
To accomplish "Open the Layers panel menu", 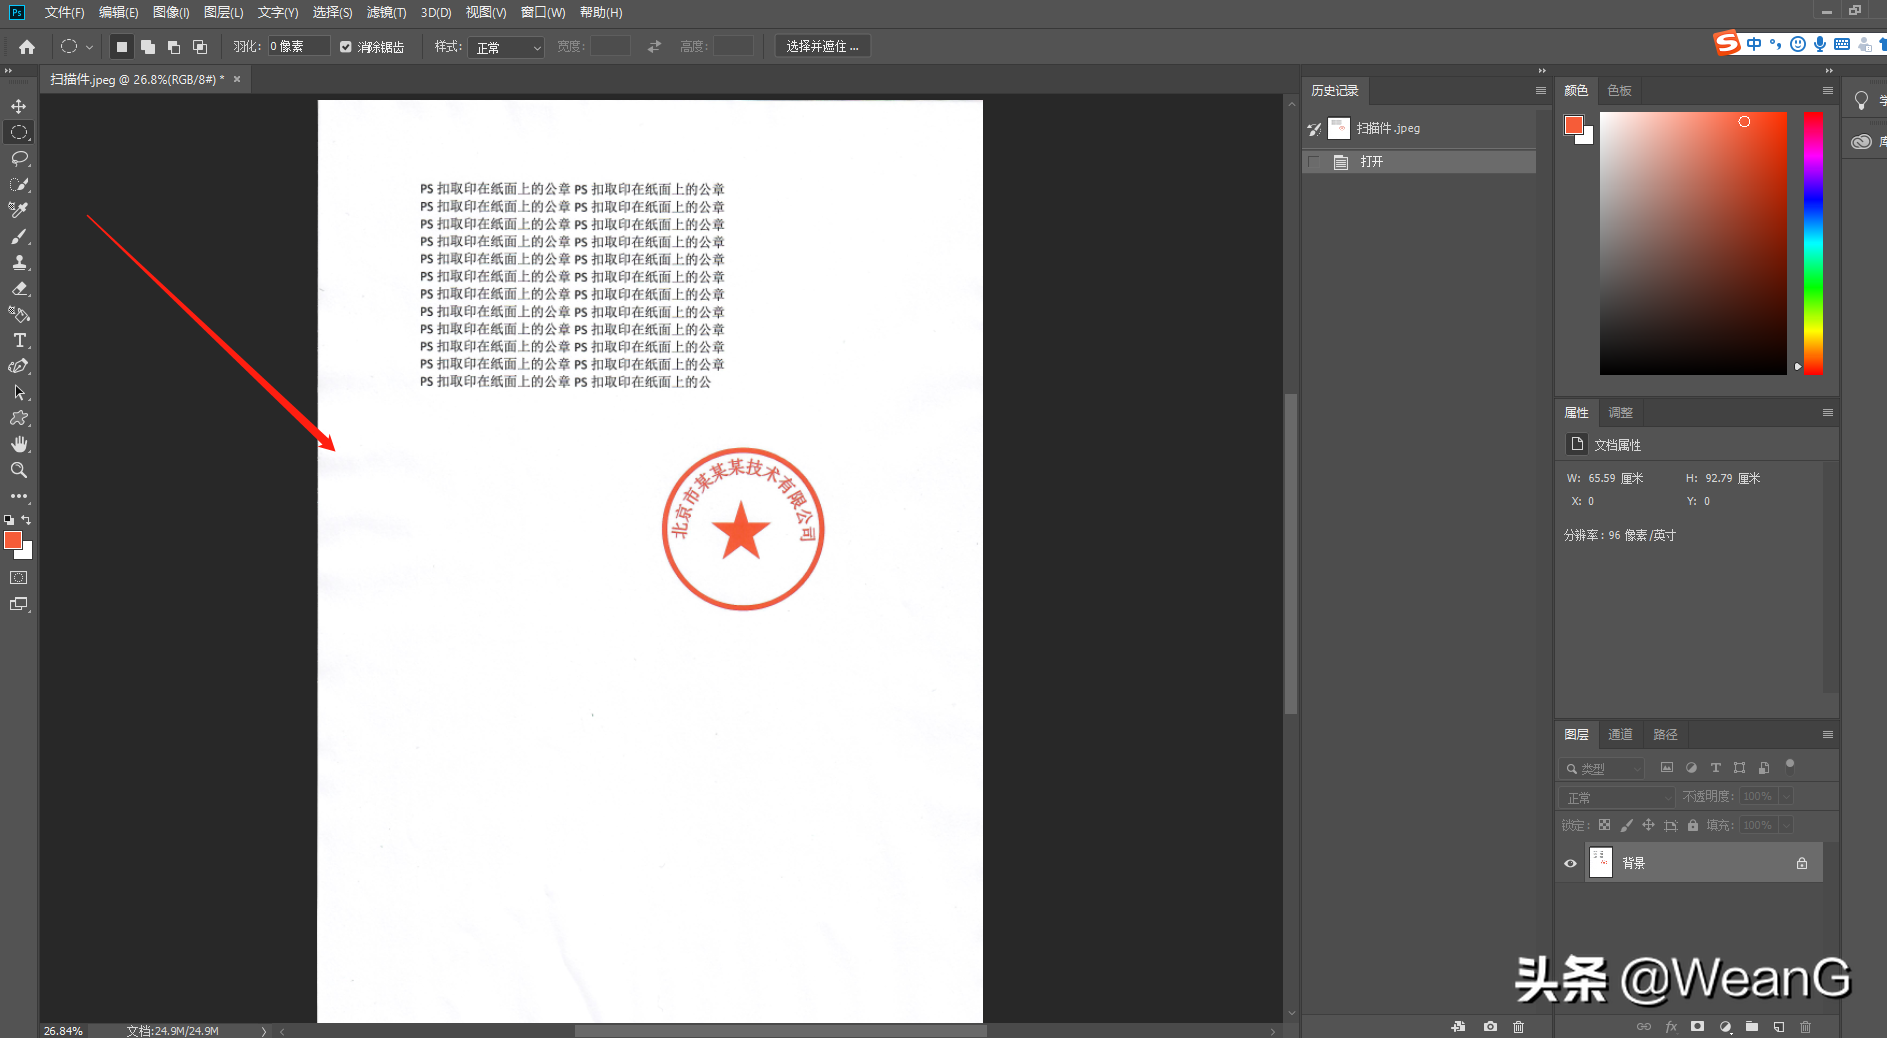I will coord(1828,734).
